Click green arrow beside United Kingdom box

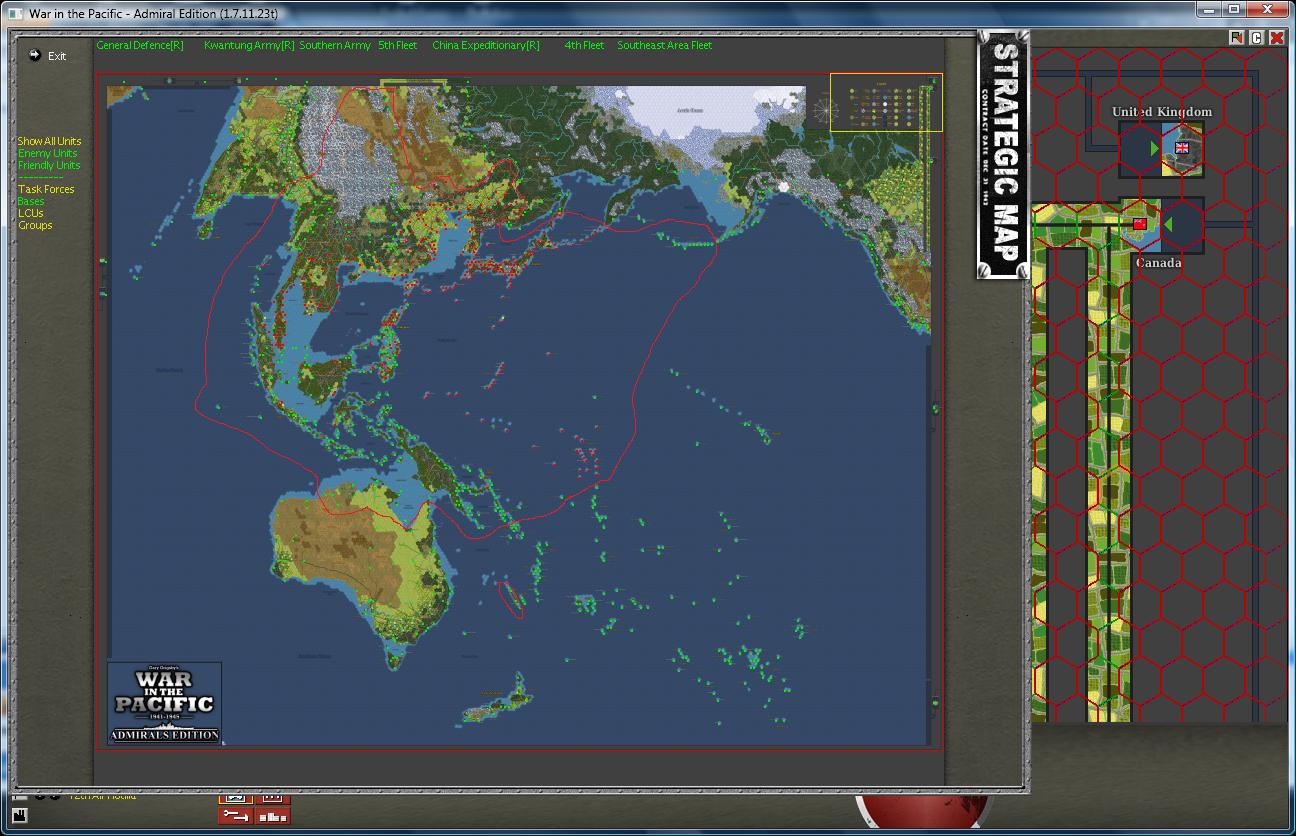tap(1155, 148)
